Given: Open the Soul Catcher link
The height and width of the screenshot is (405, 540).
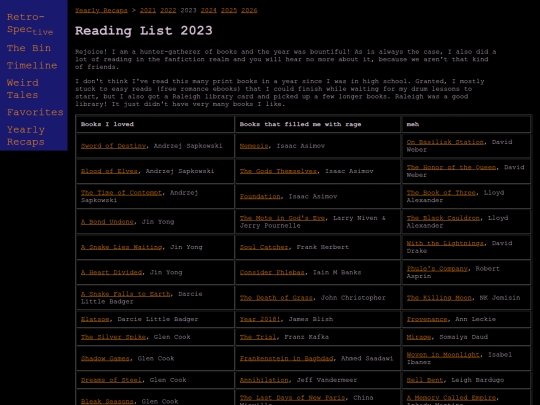Looking at the screenshot, I should [x=264, y=247].
